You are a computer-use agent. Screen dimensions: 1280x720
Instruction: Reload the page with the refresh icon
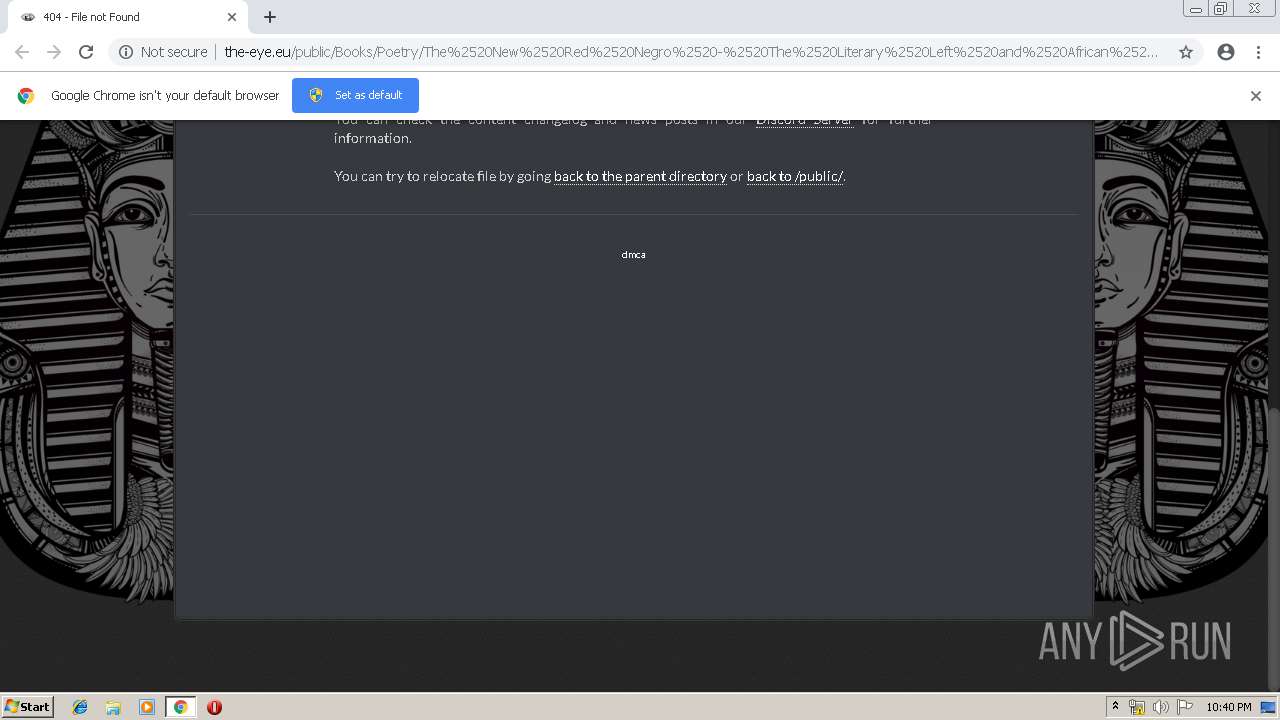(86, 52)
